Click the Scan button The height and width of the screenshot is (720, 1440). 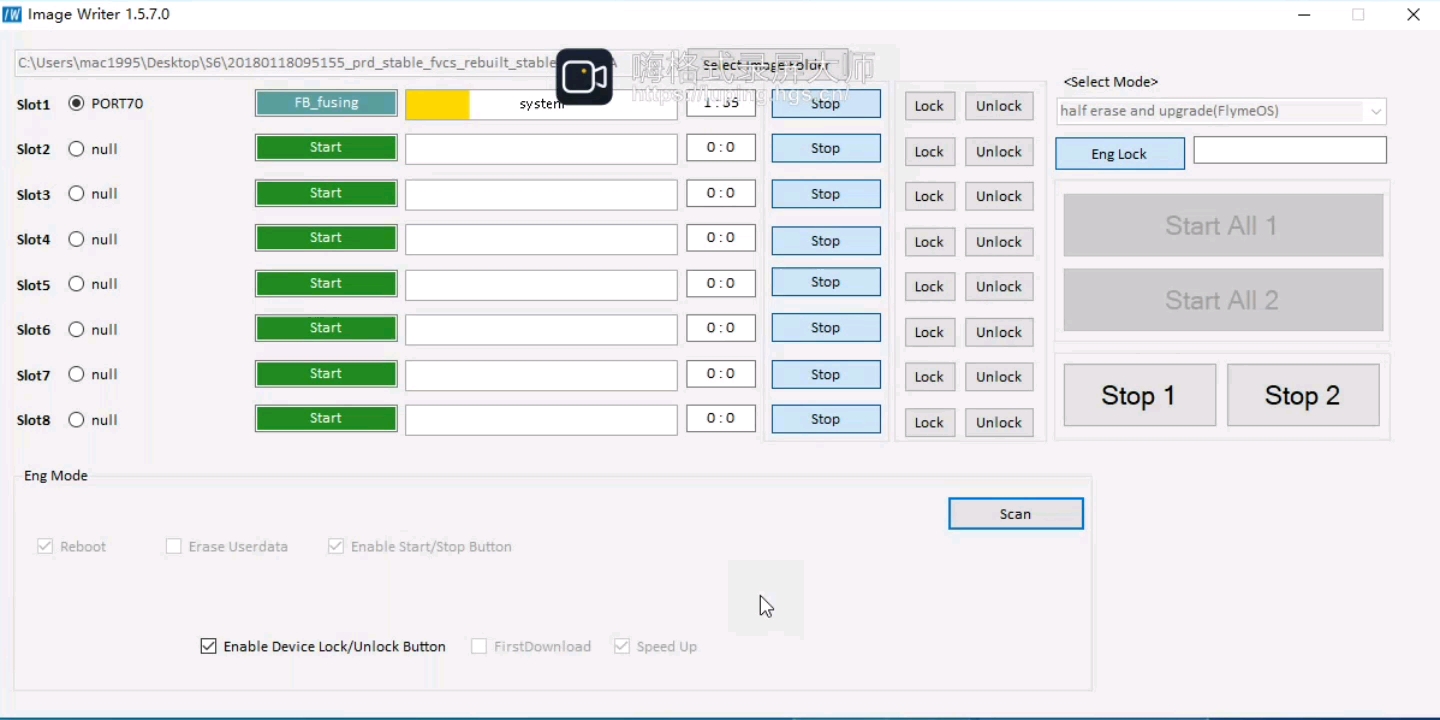point(1016,514)
